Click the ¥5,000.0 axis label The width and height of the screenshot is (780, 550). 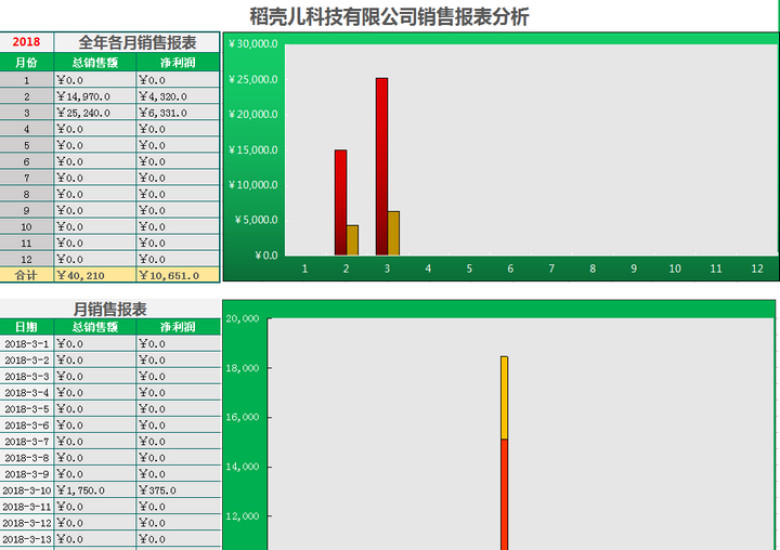point(256,220)
